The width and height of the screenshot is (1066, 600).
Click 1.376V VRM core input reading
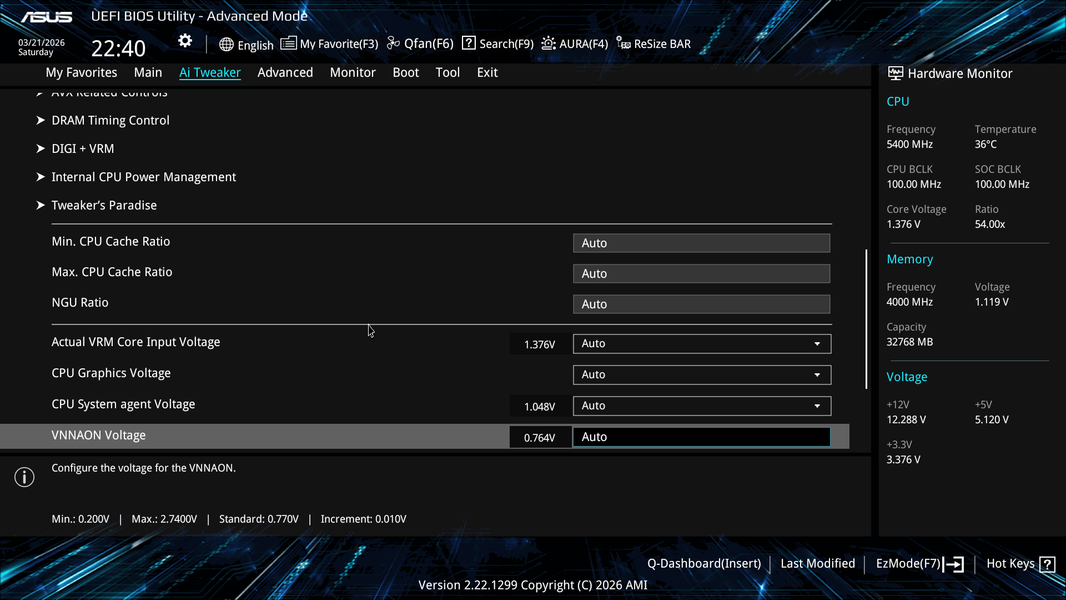(540, 345)
